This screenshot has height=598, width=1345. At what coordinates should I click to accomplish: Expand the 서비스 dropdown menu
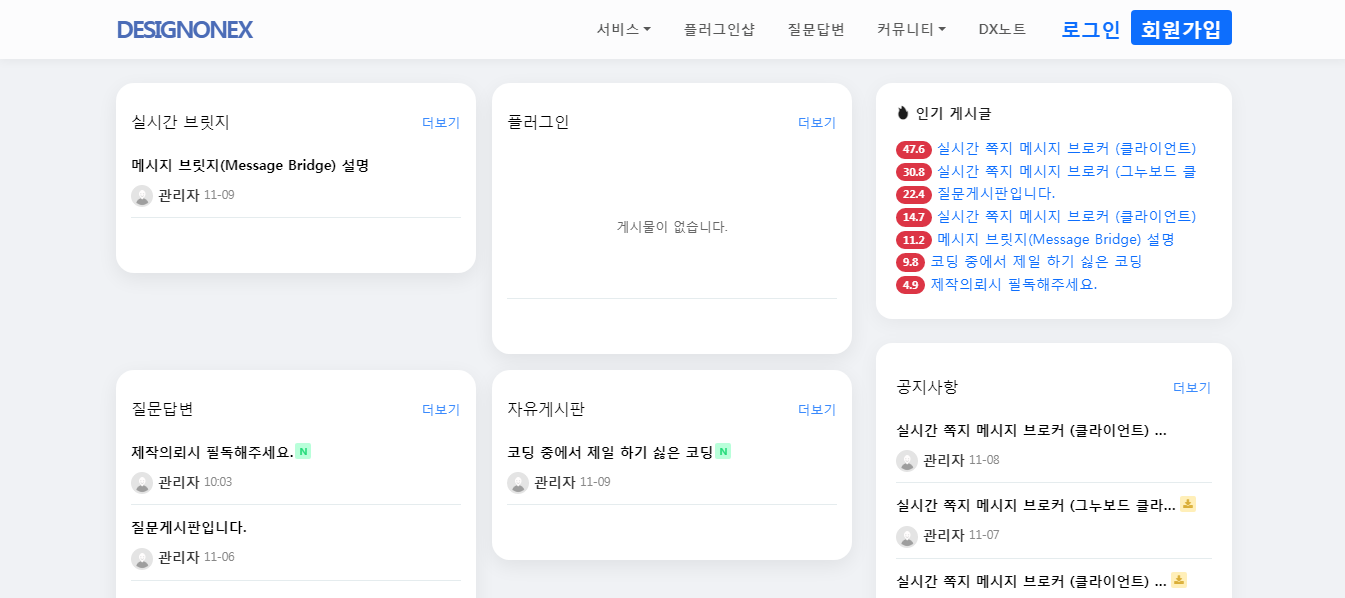[623, 30]
